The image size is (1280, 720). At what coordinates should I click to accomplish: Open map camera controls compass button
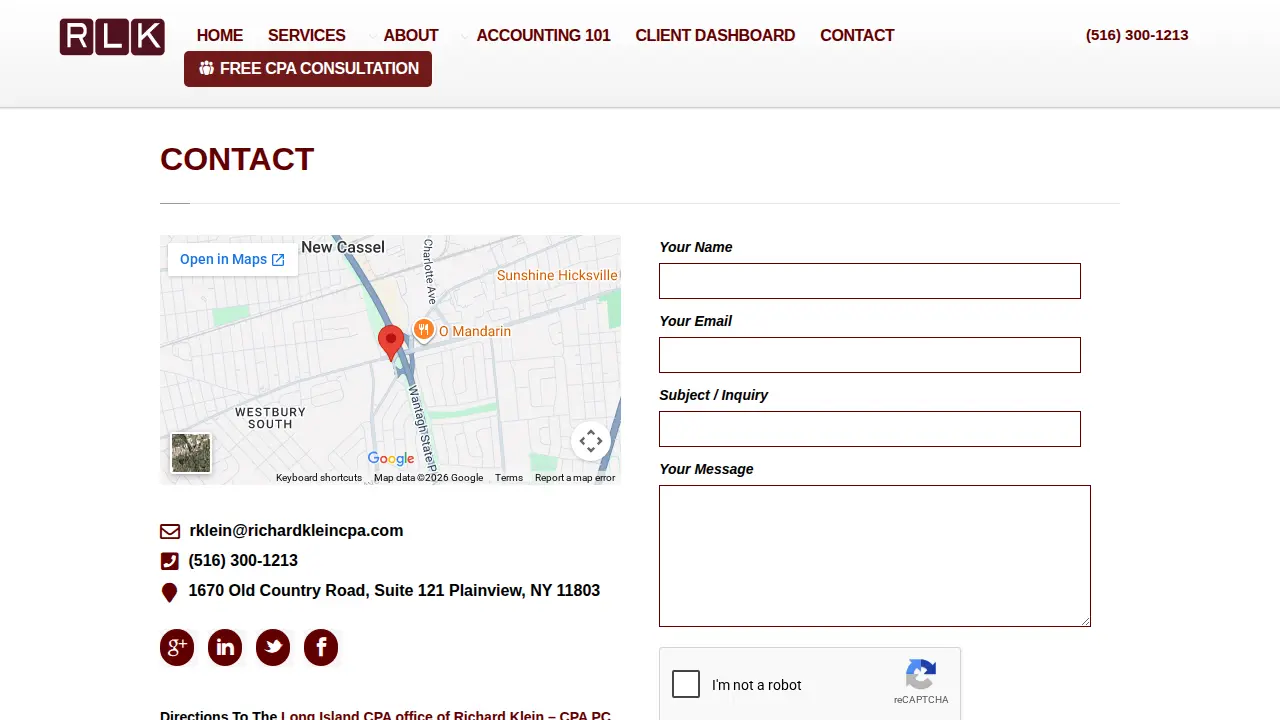(591, 441)
